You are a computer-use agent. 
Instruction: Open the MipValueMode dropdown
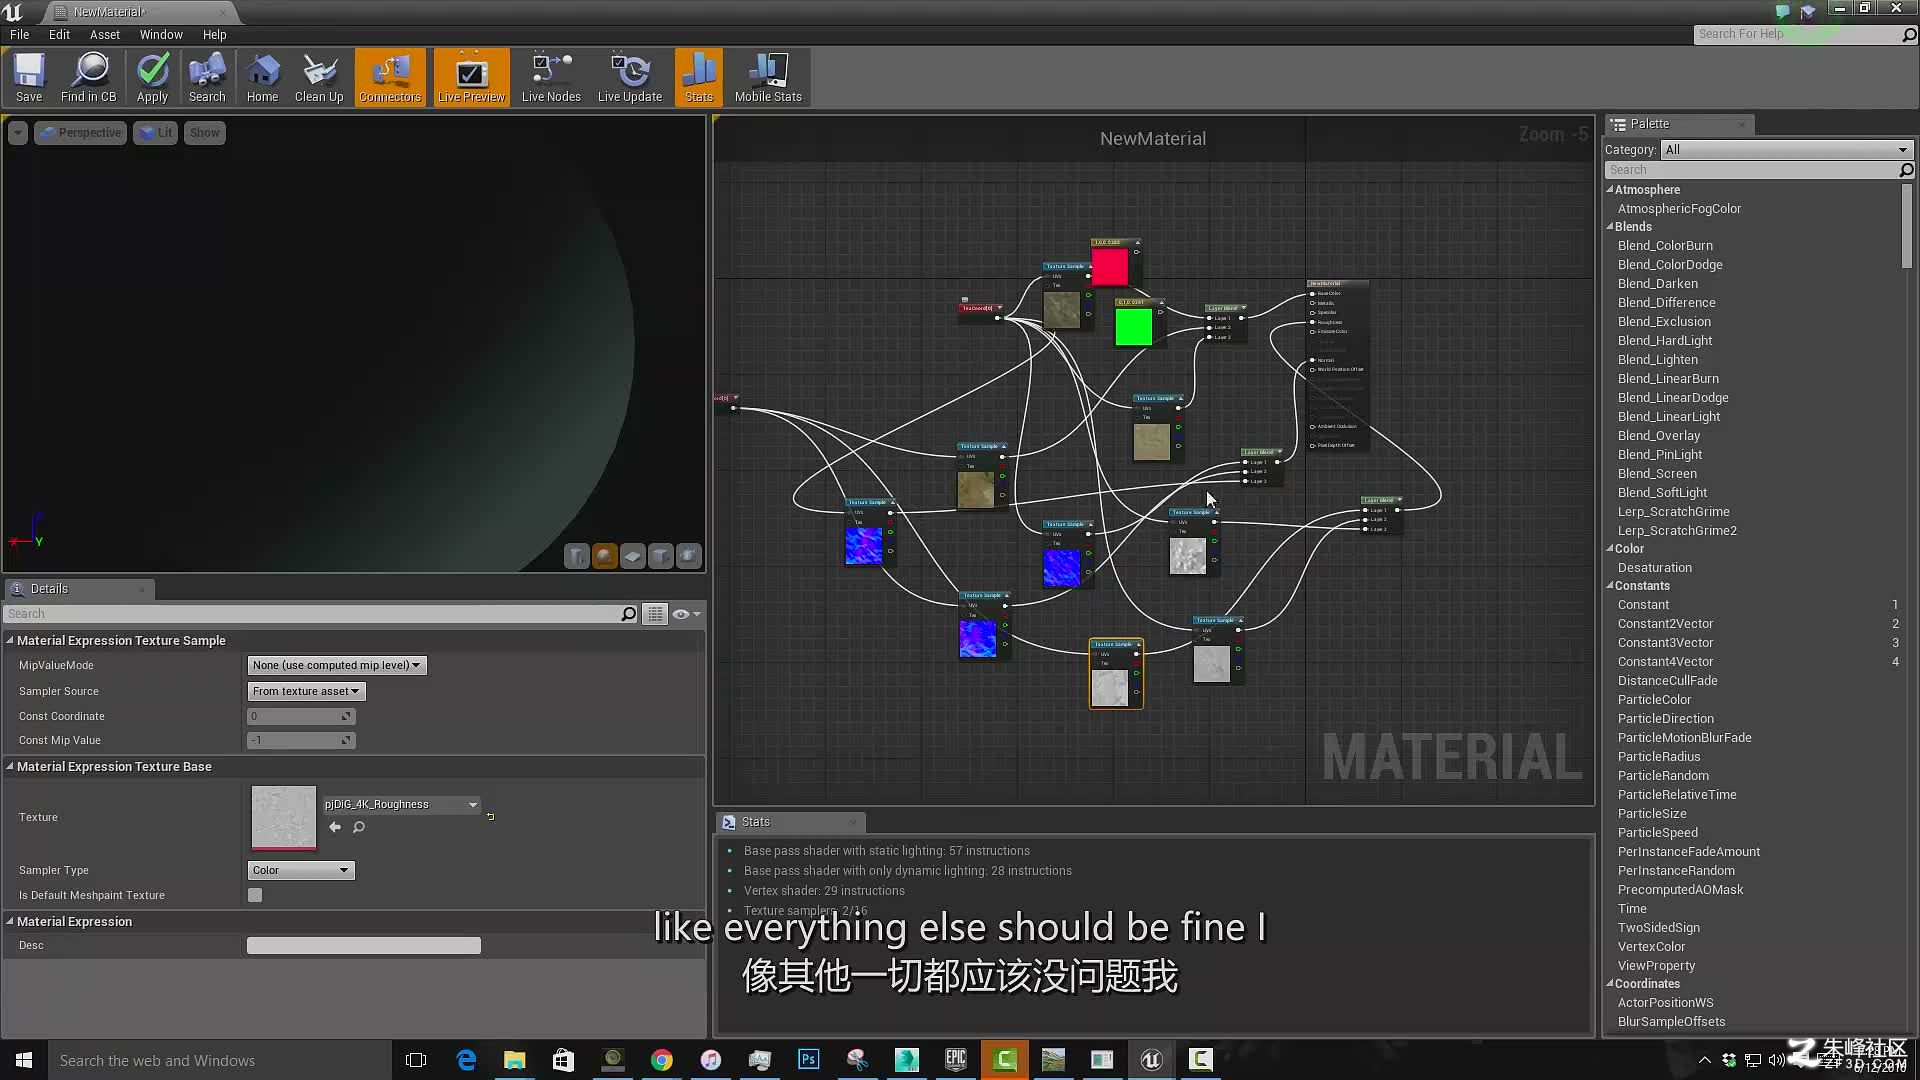[337, 665]
